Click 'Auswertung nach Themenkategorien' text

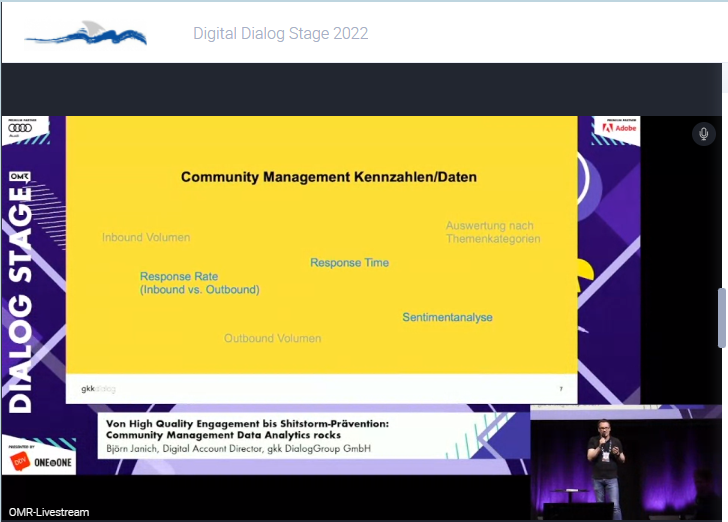pos(493,232)
